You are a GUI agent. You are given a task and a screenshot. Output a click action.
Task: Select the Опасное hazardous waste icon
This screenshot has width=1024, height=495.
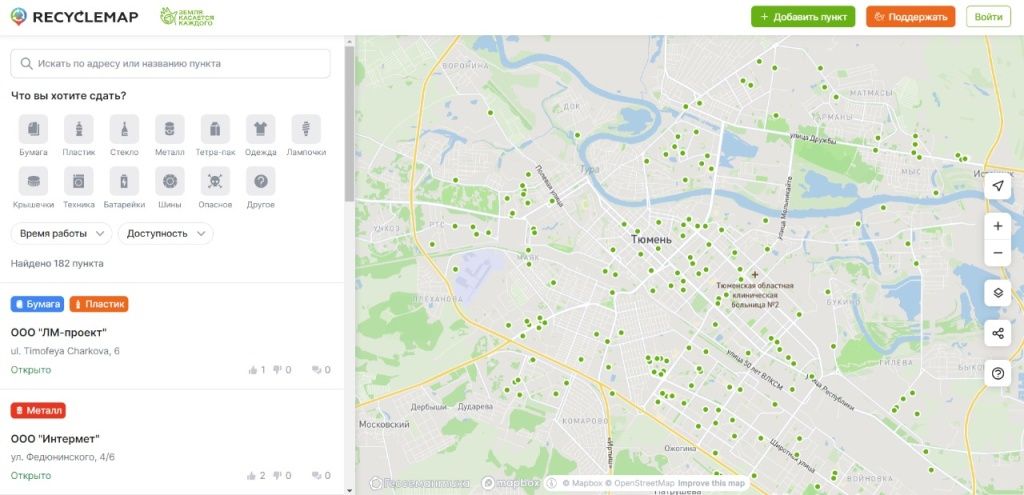click(x=215, y=181)
